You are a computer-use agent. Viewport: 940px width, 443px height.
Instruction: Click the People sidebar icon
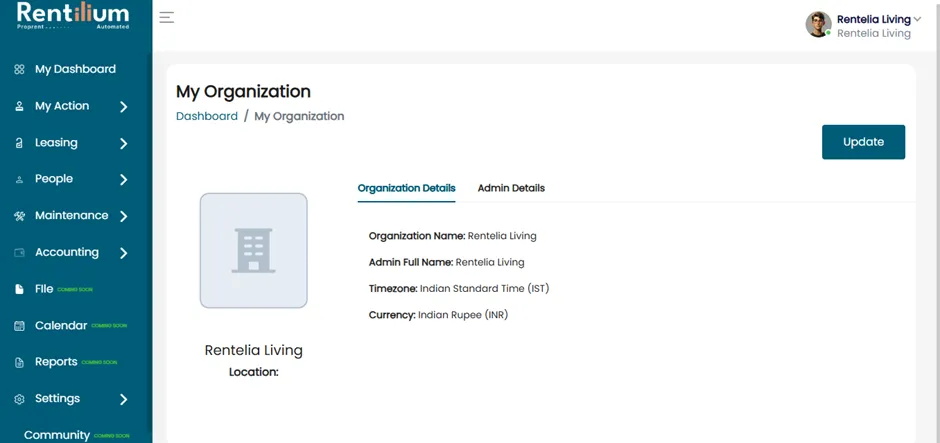click(x=19, y=179)
